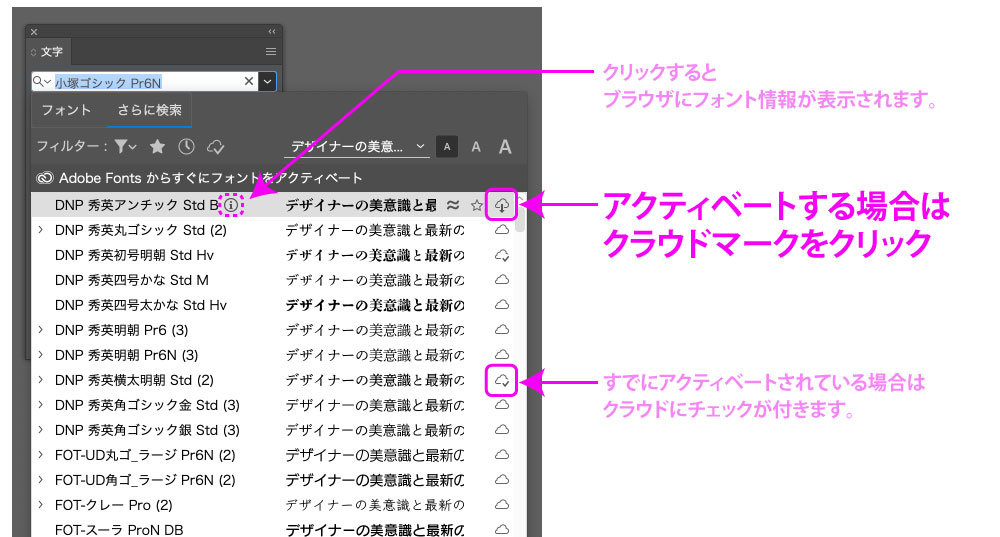1000x537 pixels.
Task: Open the funnel classification filter
Action: point(126,147)
